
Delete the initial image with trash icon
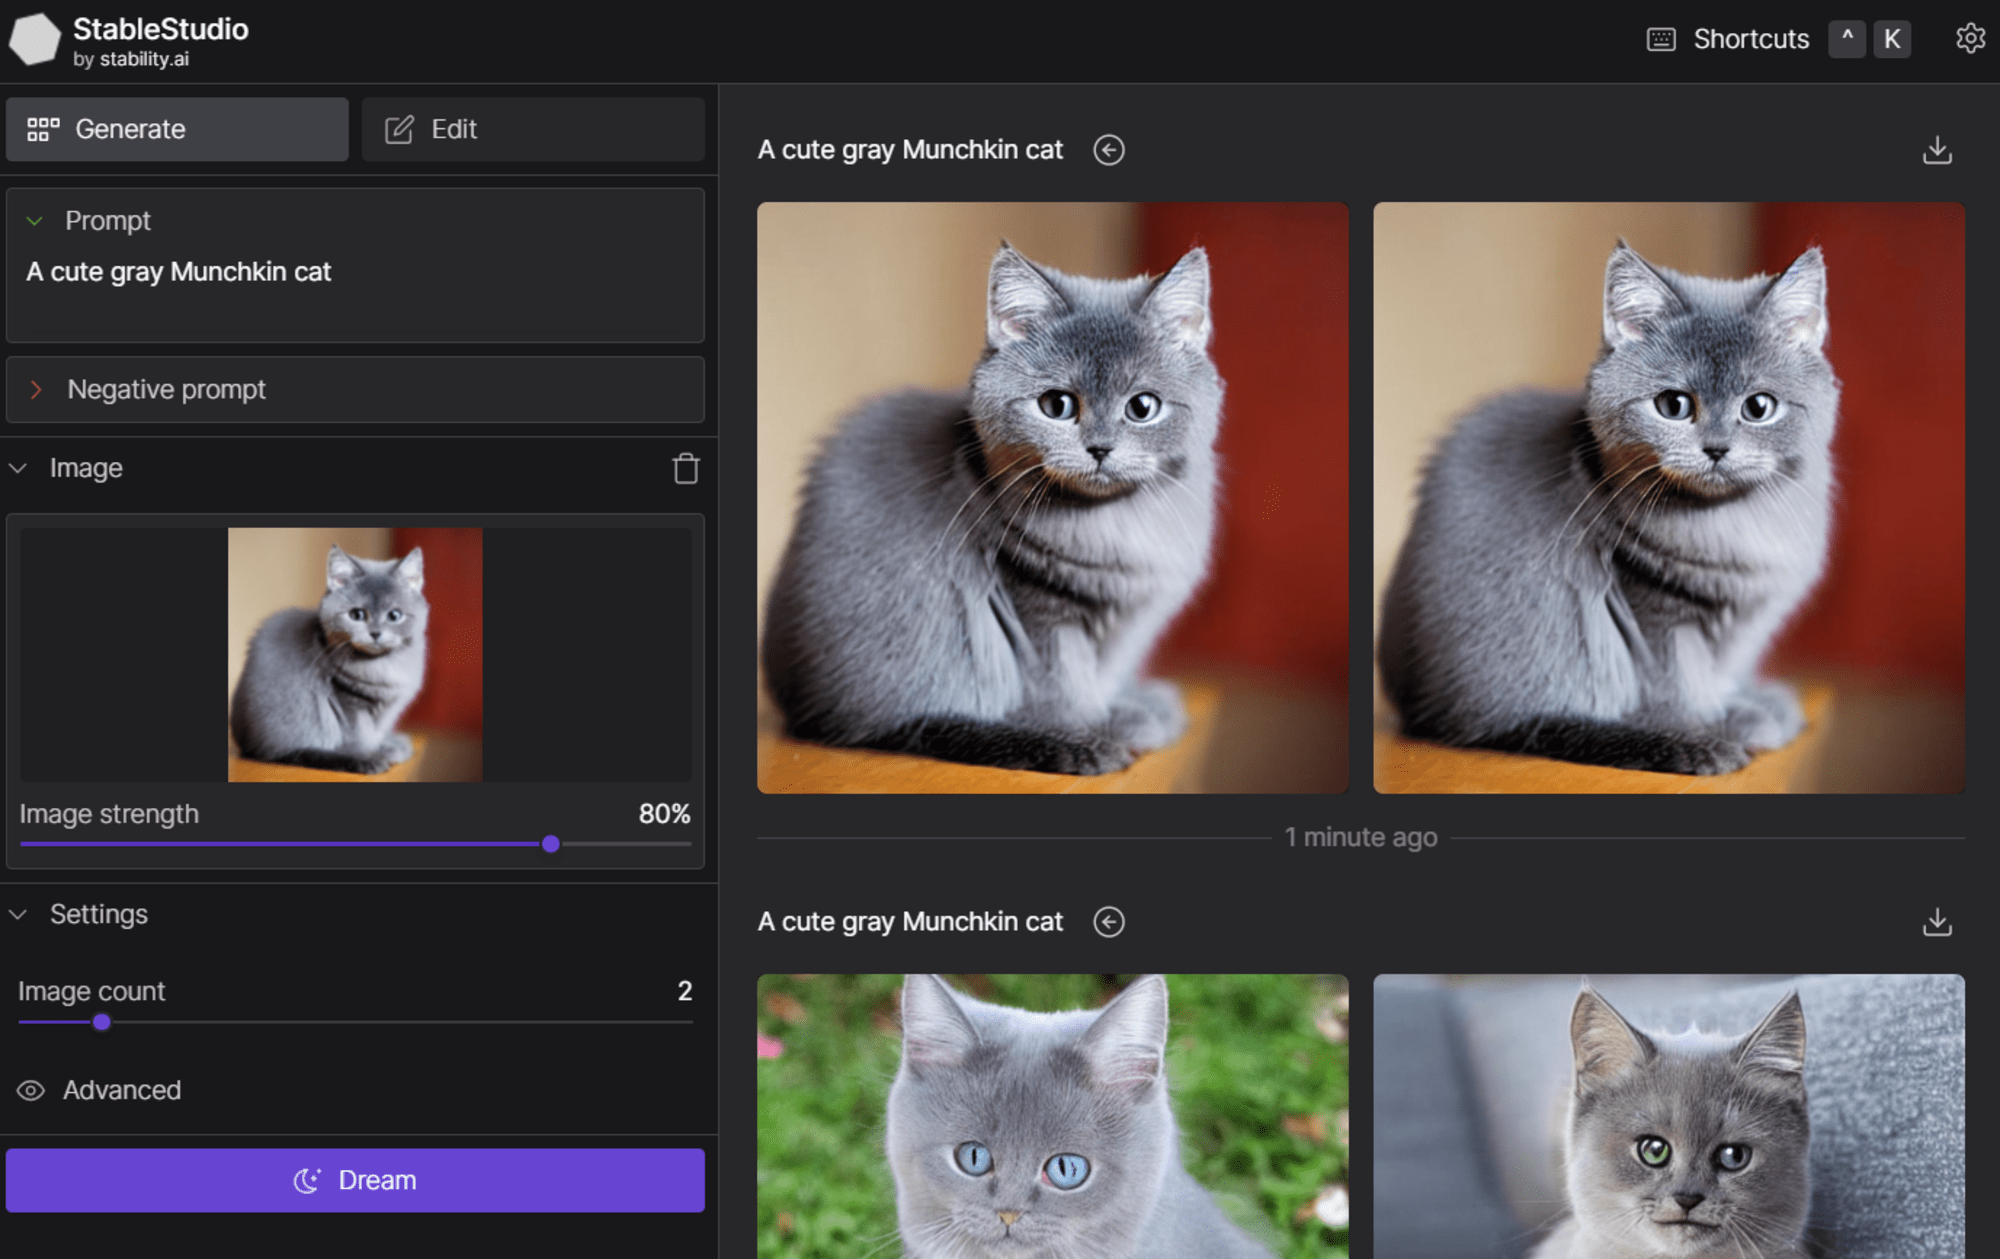pos(686,468)
